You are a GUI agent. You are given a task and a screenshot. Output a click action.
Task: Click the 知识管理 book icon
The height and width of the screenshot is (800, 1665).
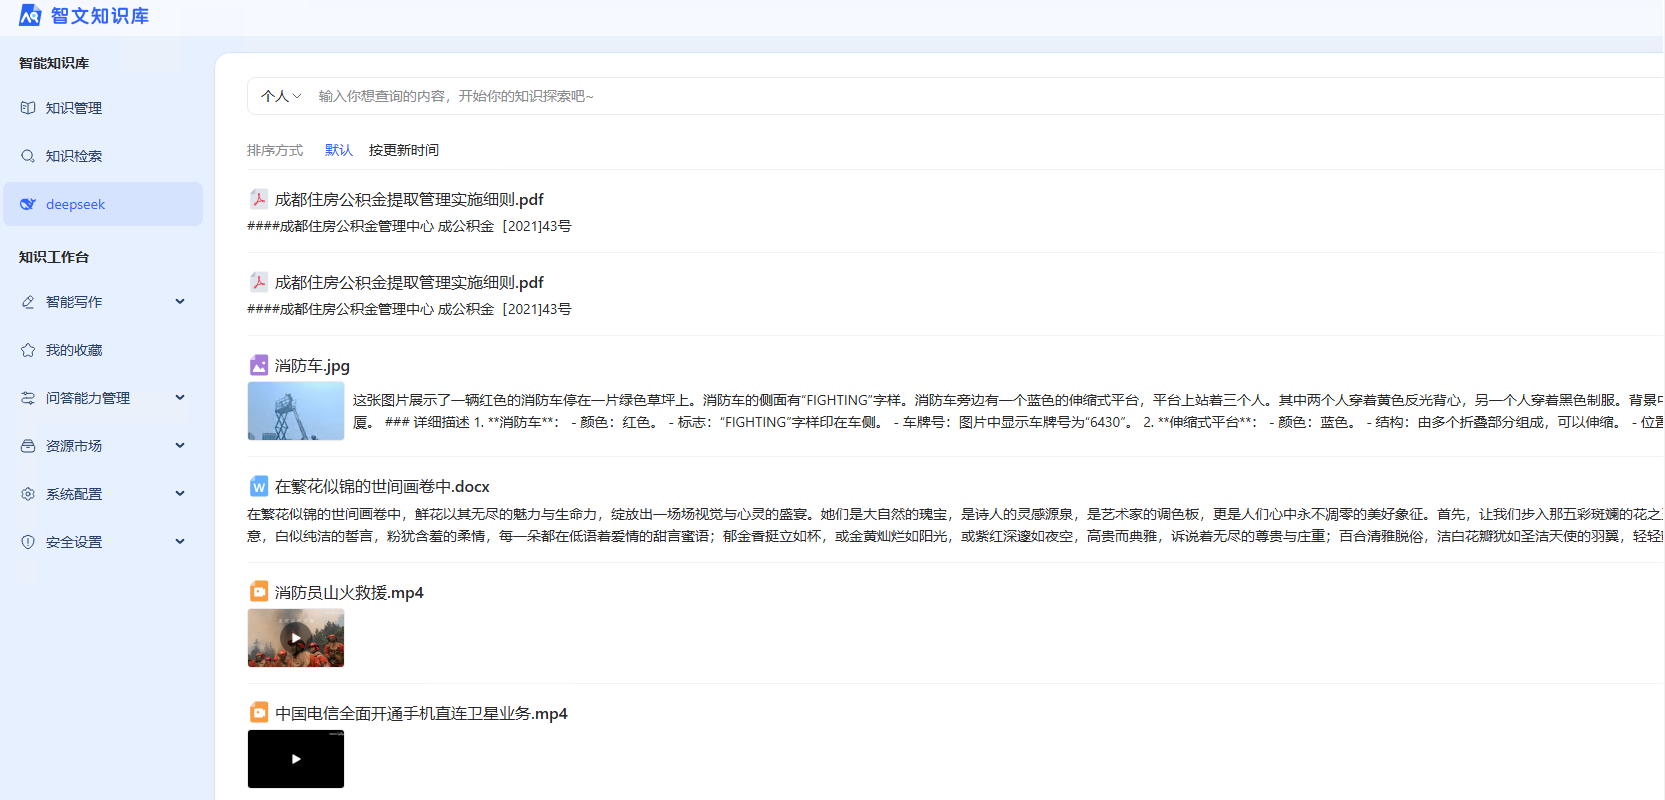pyautogui.click(x=28, y=108)
